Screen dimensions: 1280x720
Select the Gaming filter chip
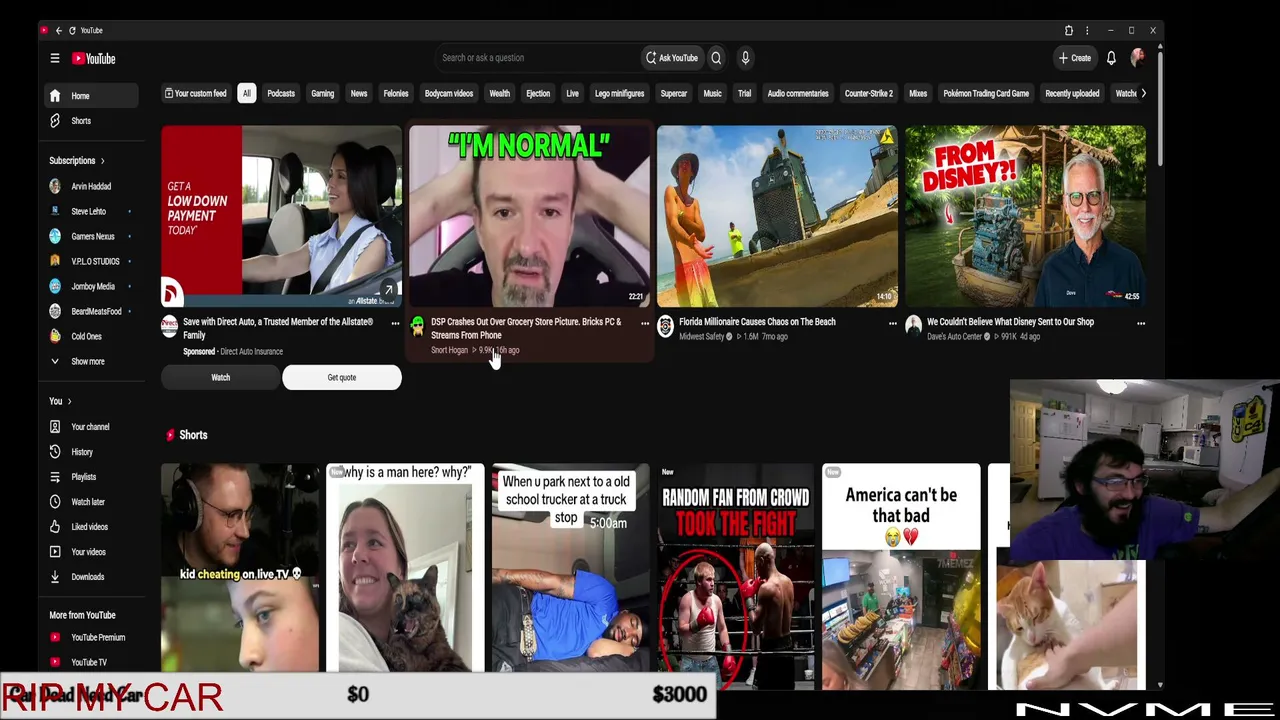(322, 93)
